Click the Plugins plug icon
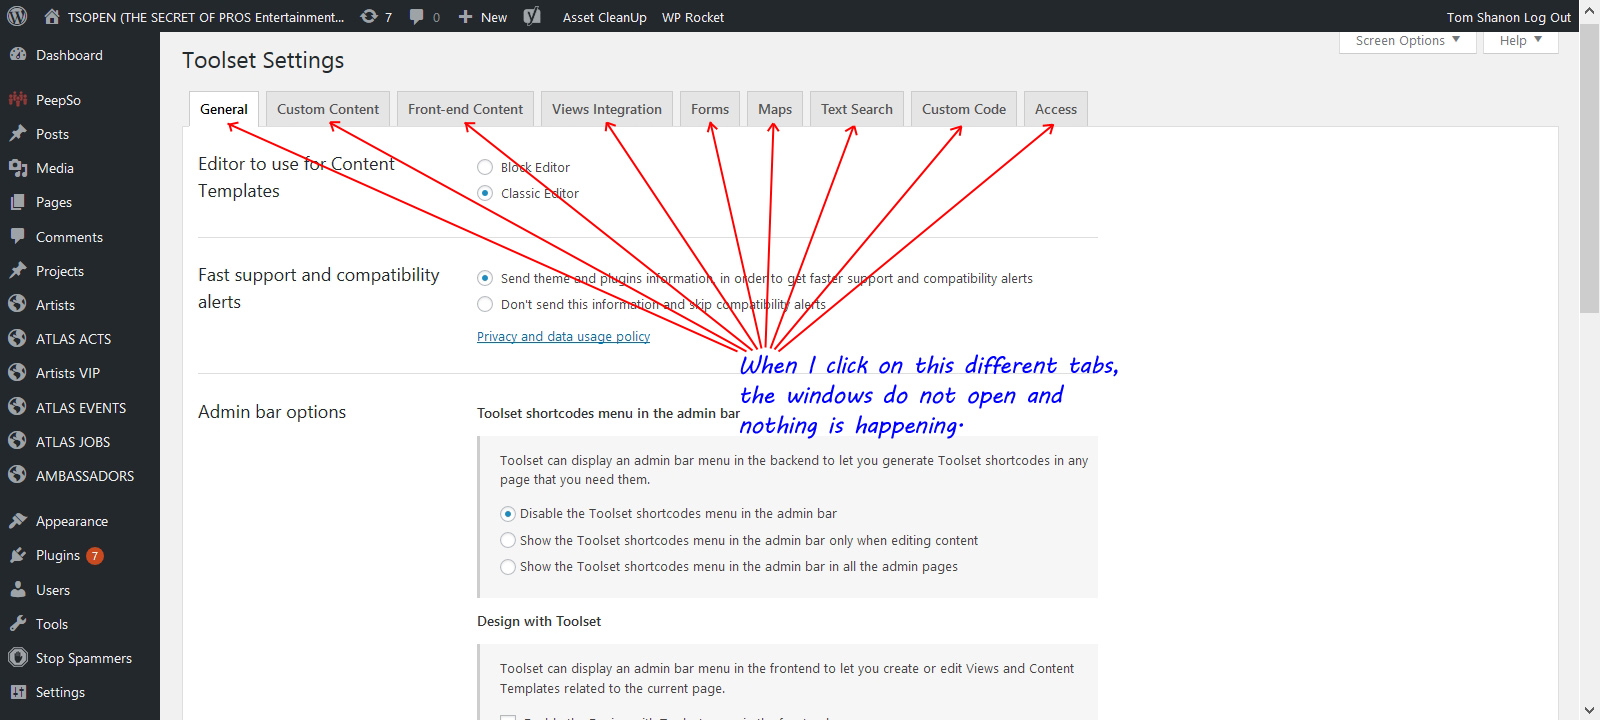This screenshot has height=720, width=1606. point(17,555)
